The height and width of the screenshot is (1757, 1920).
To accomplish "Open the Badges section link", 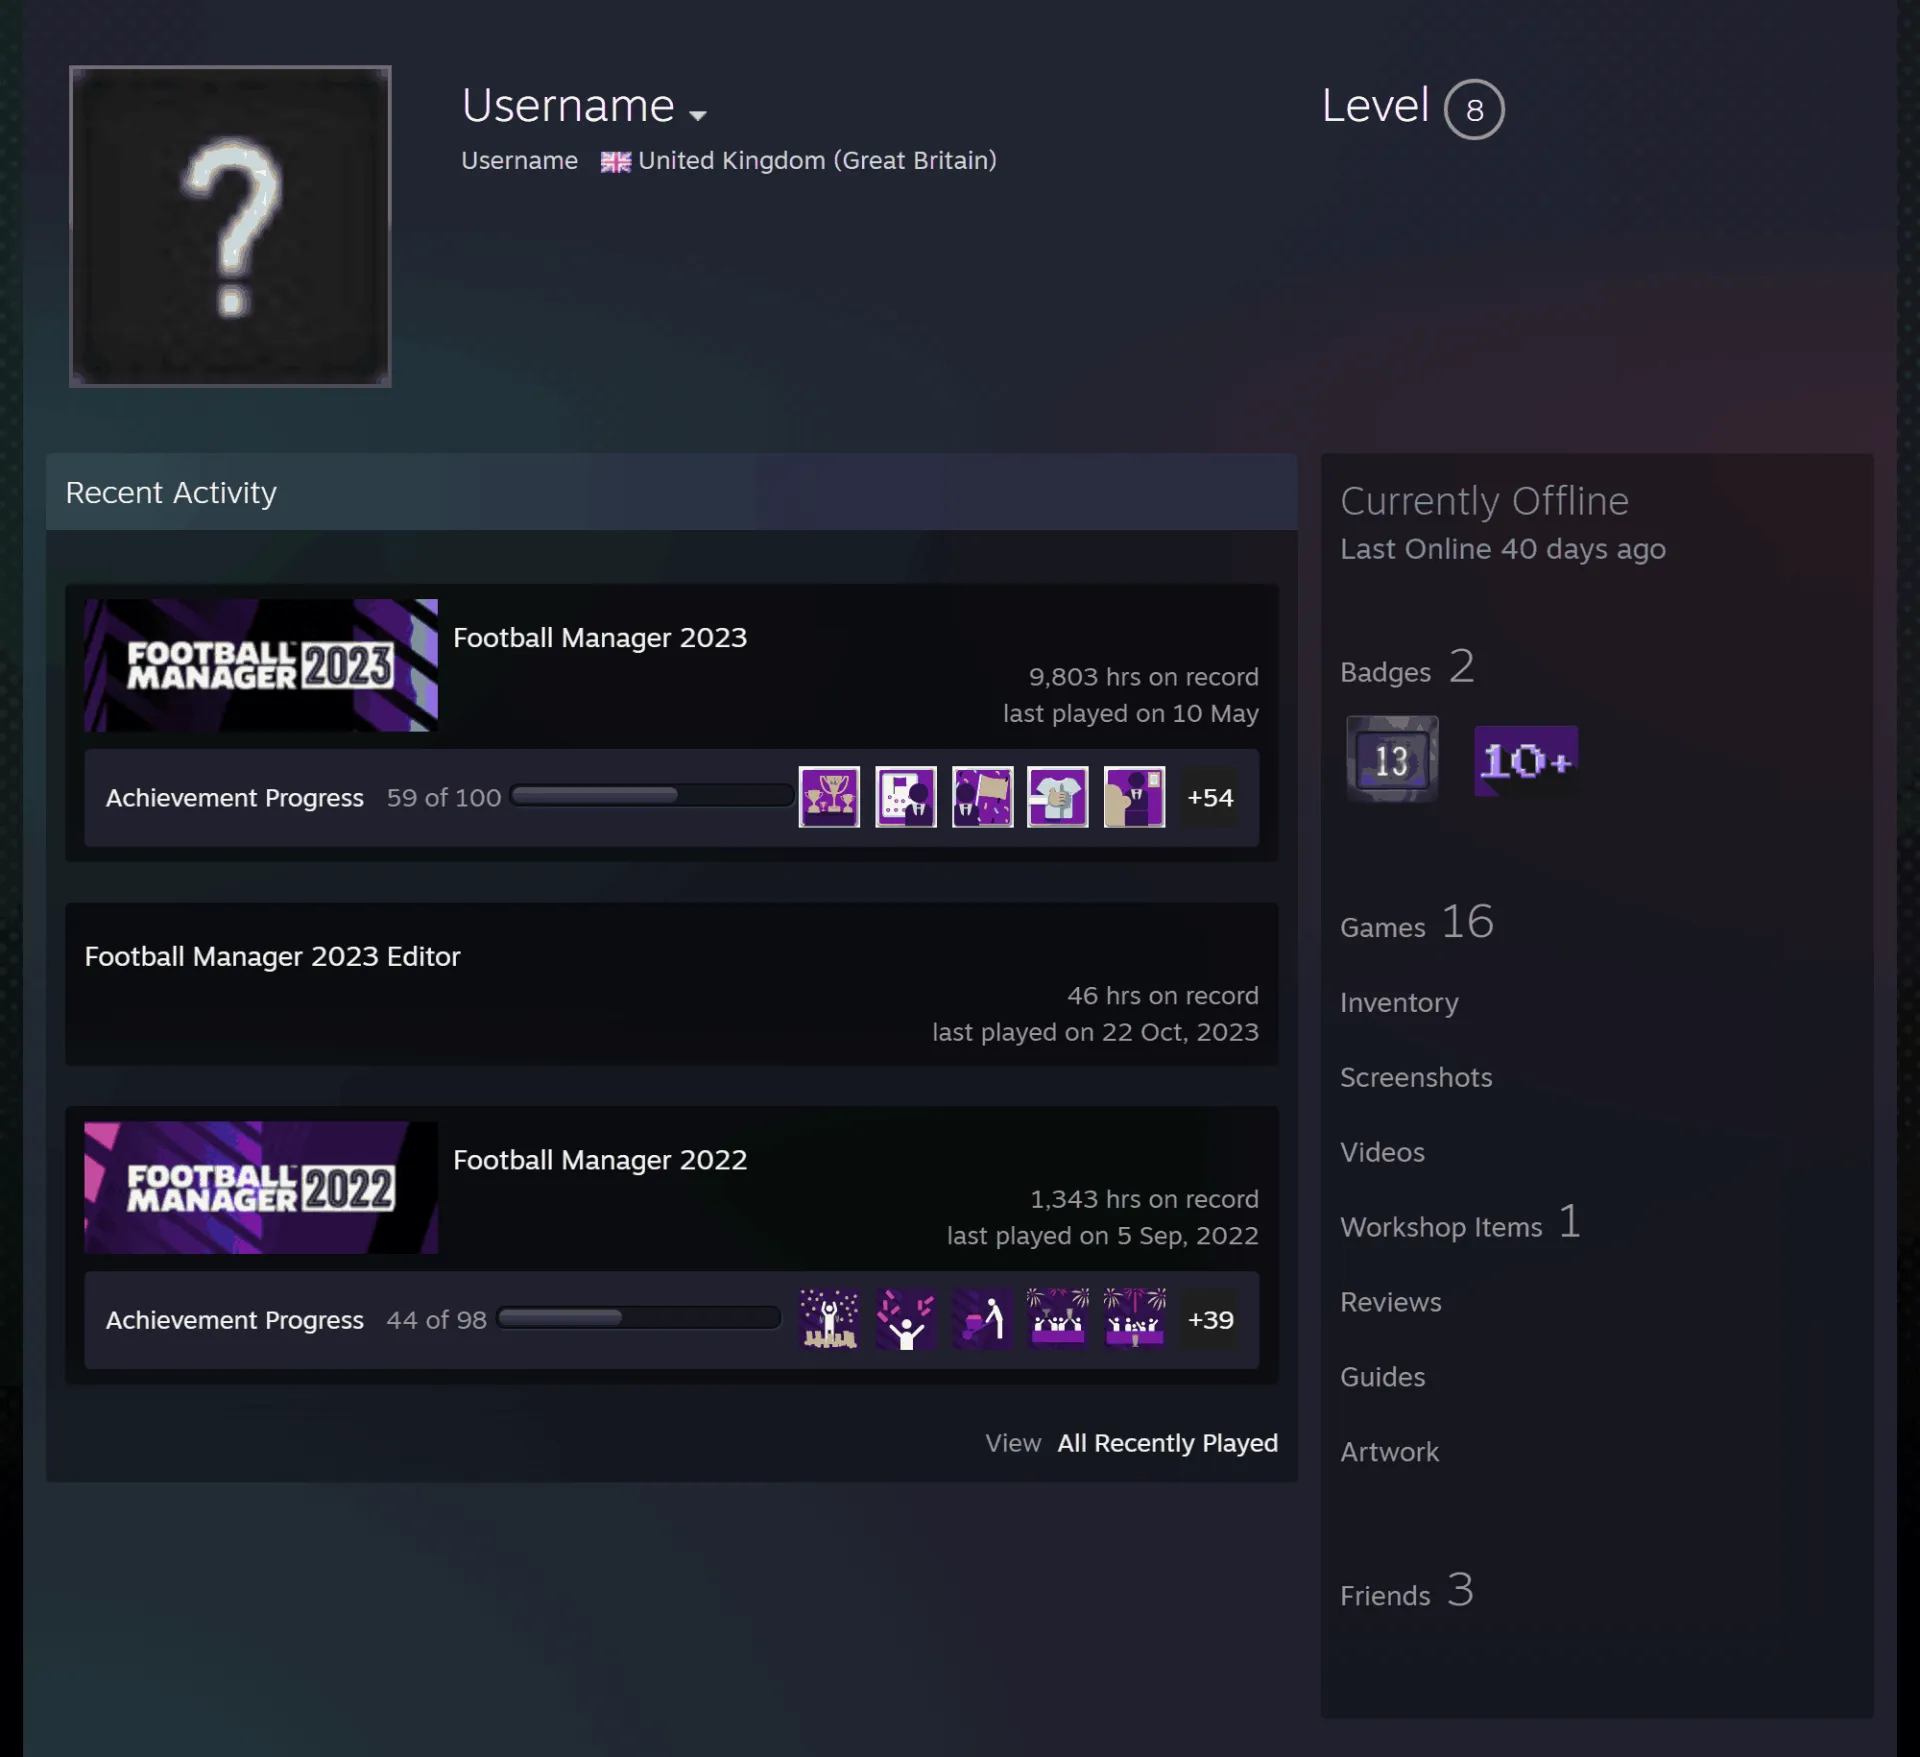I will click(1407, 667).
